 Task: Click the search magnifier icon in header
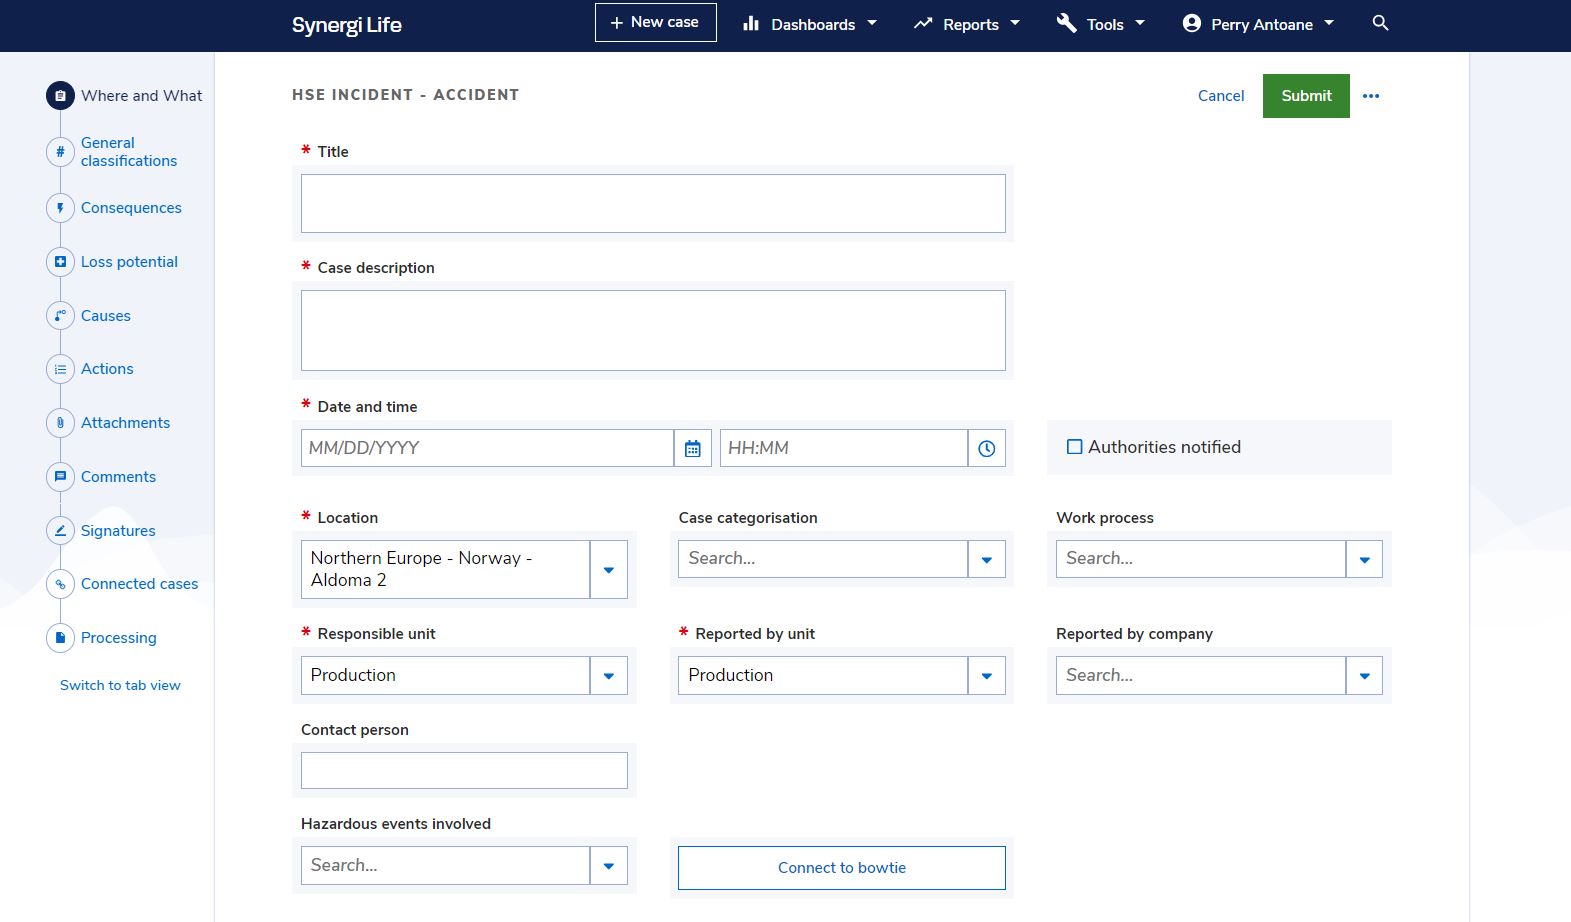1380,23
